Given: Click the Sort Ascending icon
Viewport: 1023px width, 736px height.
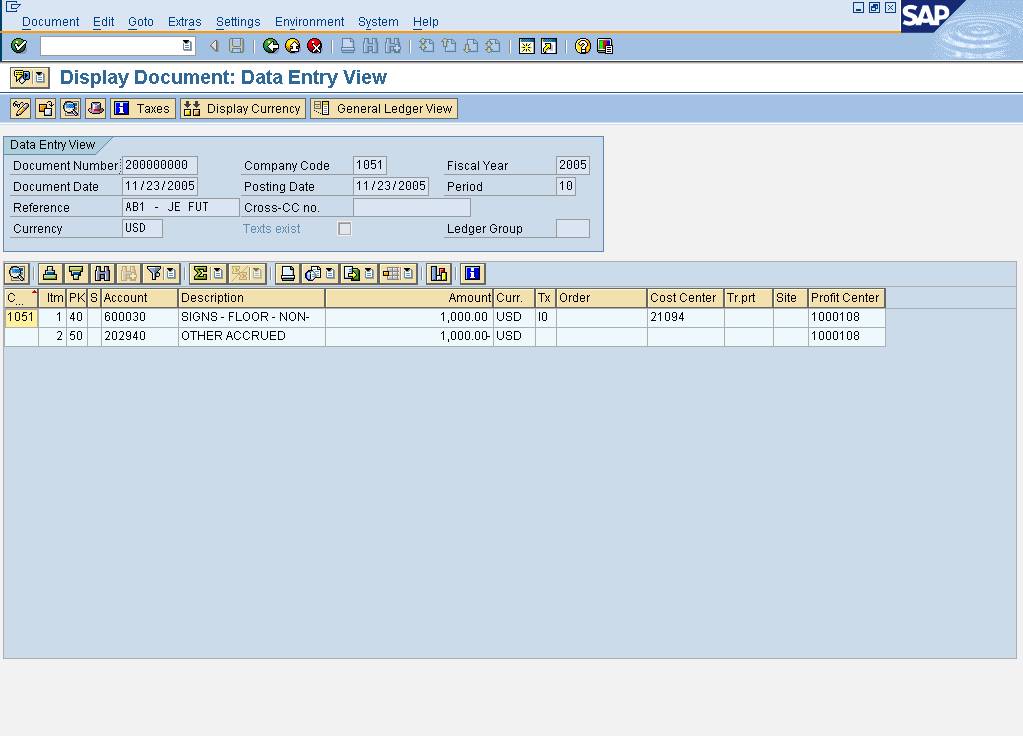Looking at the screenshot, I should [x=50, y=273].
